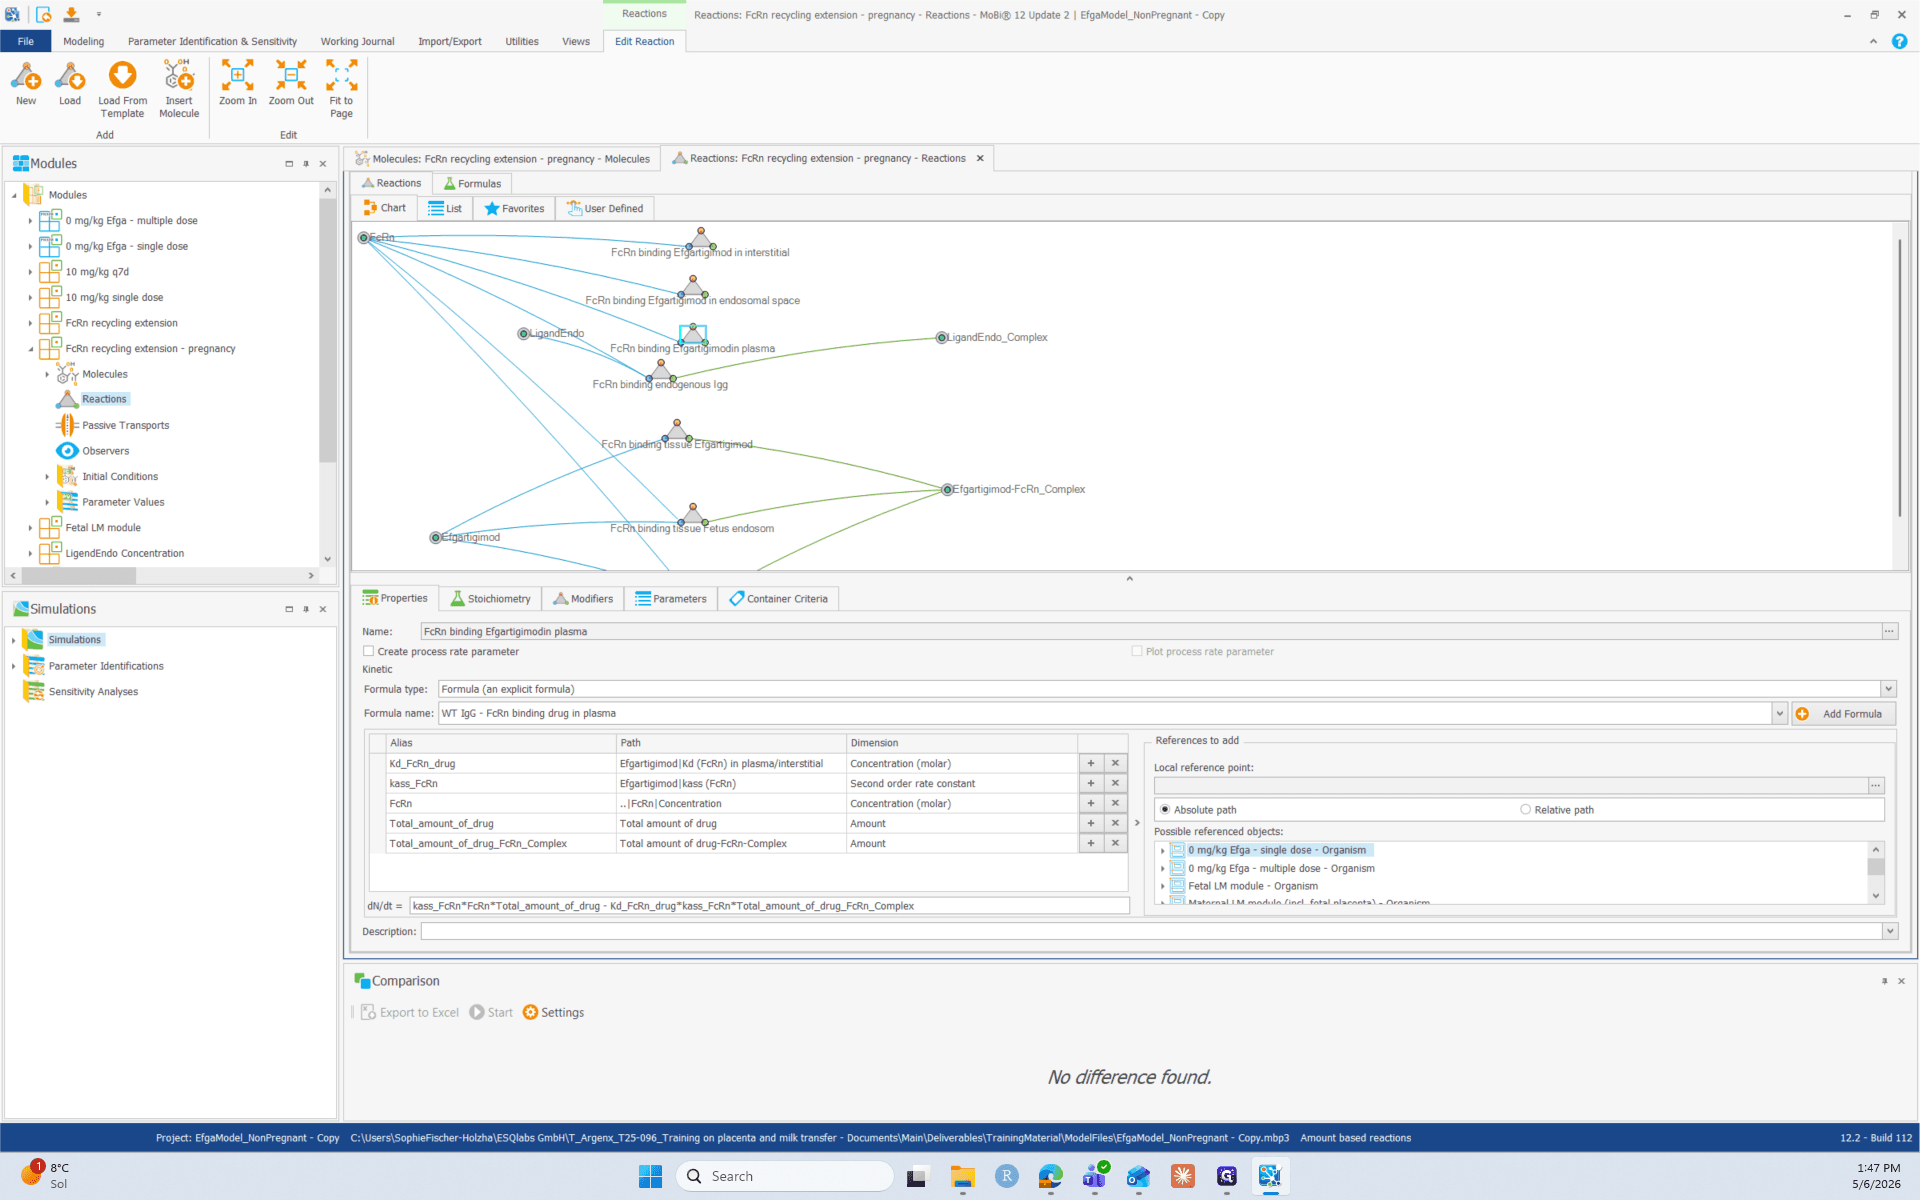Click the Windows Start button
Screen dimensions: 1920x1200
(650, 1177)
